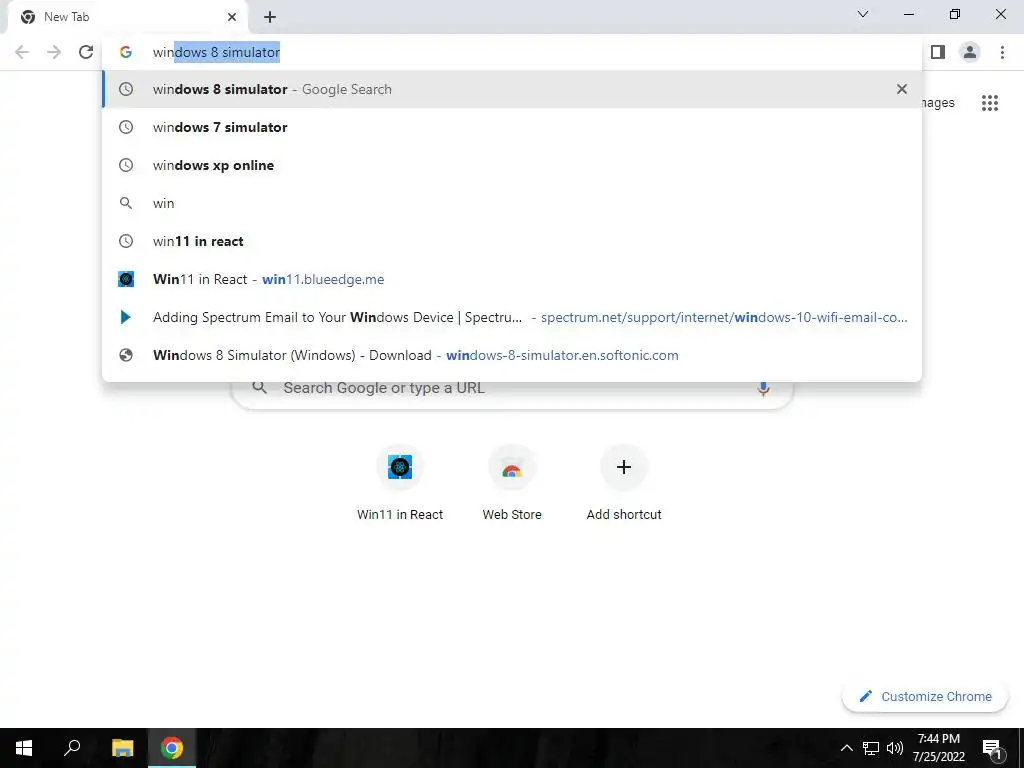Image resolution: width=1024 pixels, height=768 pixels.
Task: Open the profile avatar icon
Action: pyautogui.click(x=970, y=52)
